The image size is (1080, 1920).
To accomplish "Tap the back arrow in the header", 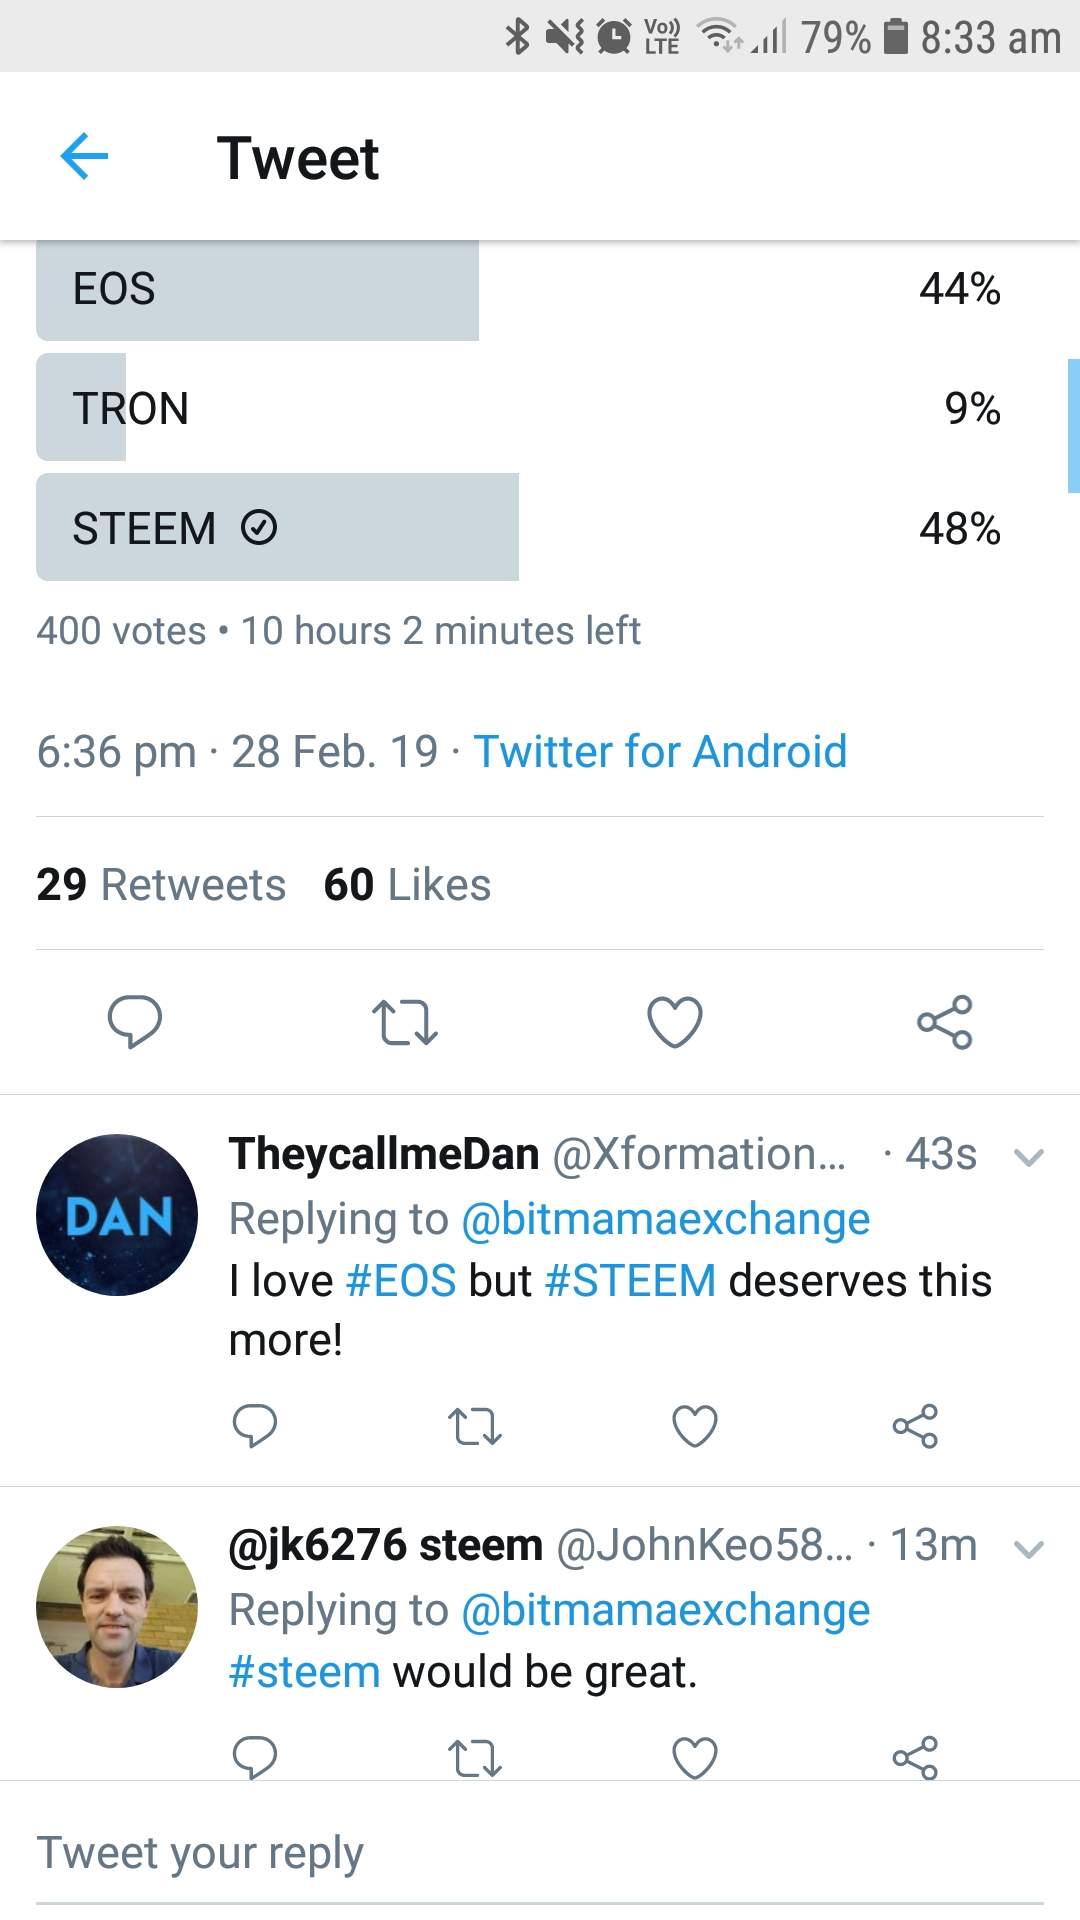I will coord(84,157).
